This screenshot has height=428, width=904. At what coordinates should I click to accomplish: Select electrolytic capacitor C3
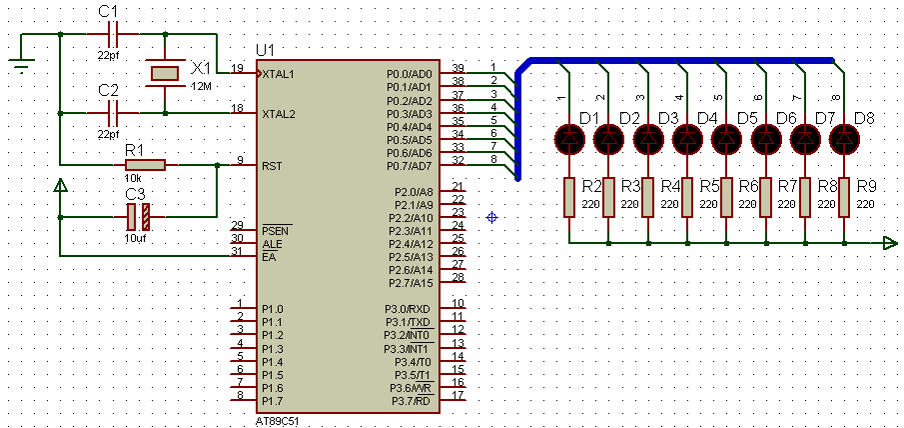click(138, 217)
